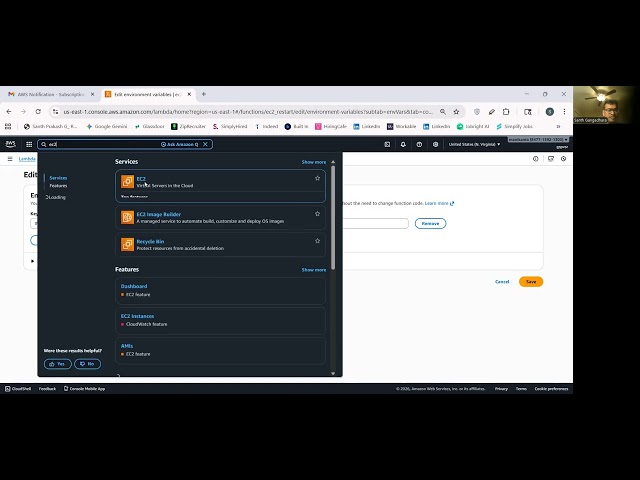Open ZipRecruiter bookmark
The image size is (640, 480).
click(x=189, y=127)
